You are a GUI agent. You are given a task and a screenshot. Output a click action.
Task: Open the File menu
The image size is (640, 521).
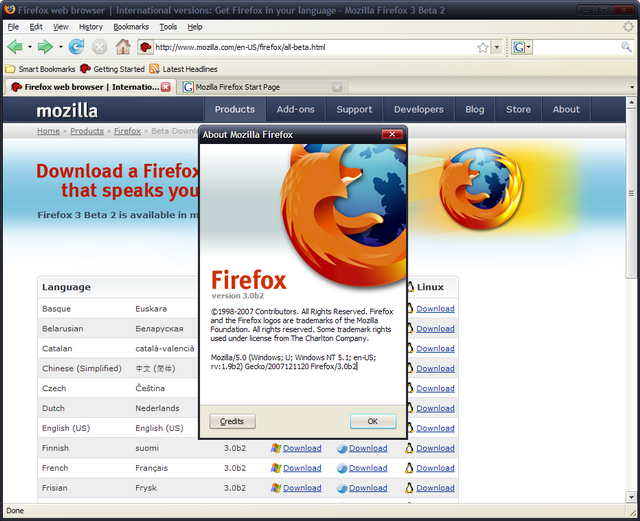pos(13,27)
